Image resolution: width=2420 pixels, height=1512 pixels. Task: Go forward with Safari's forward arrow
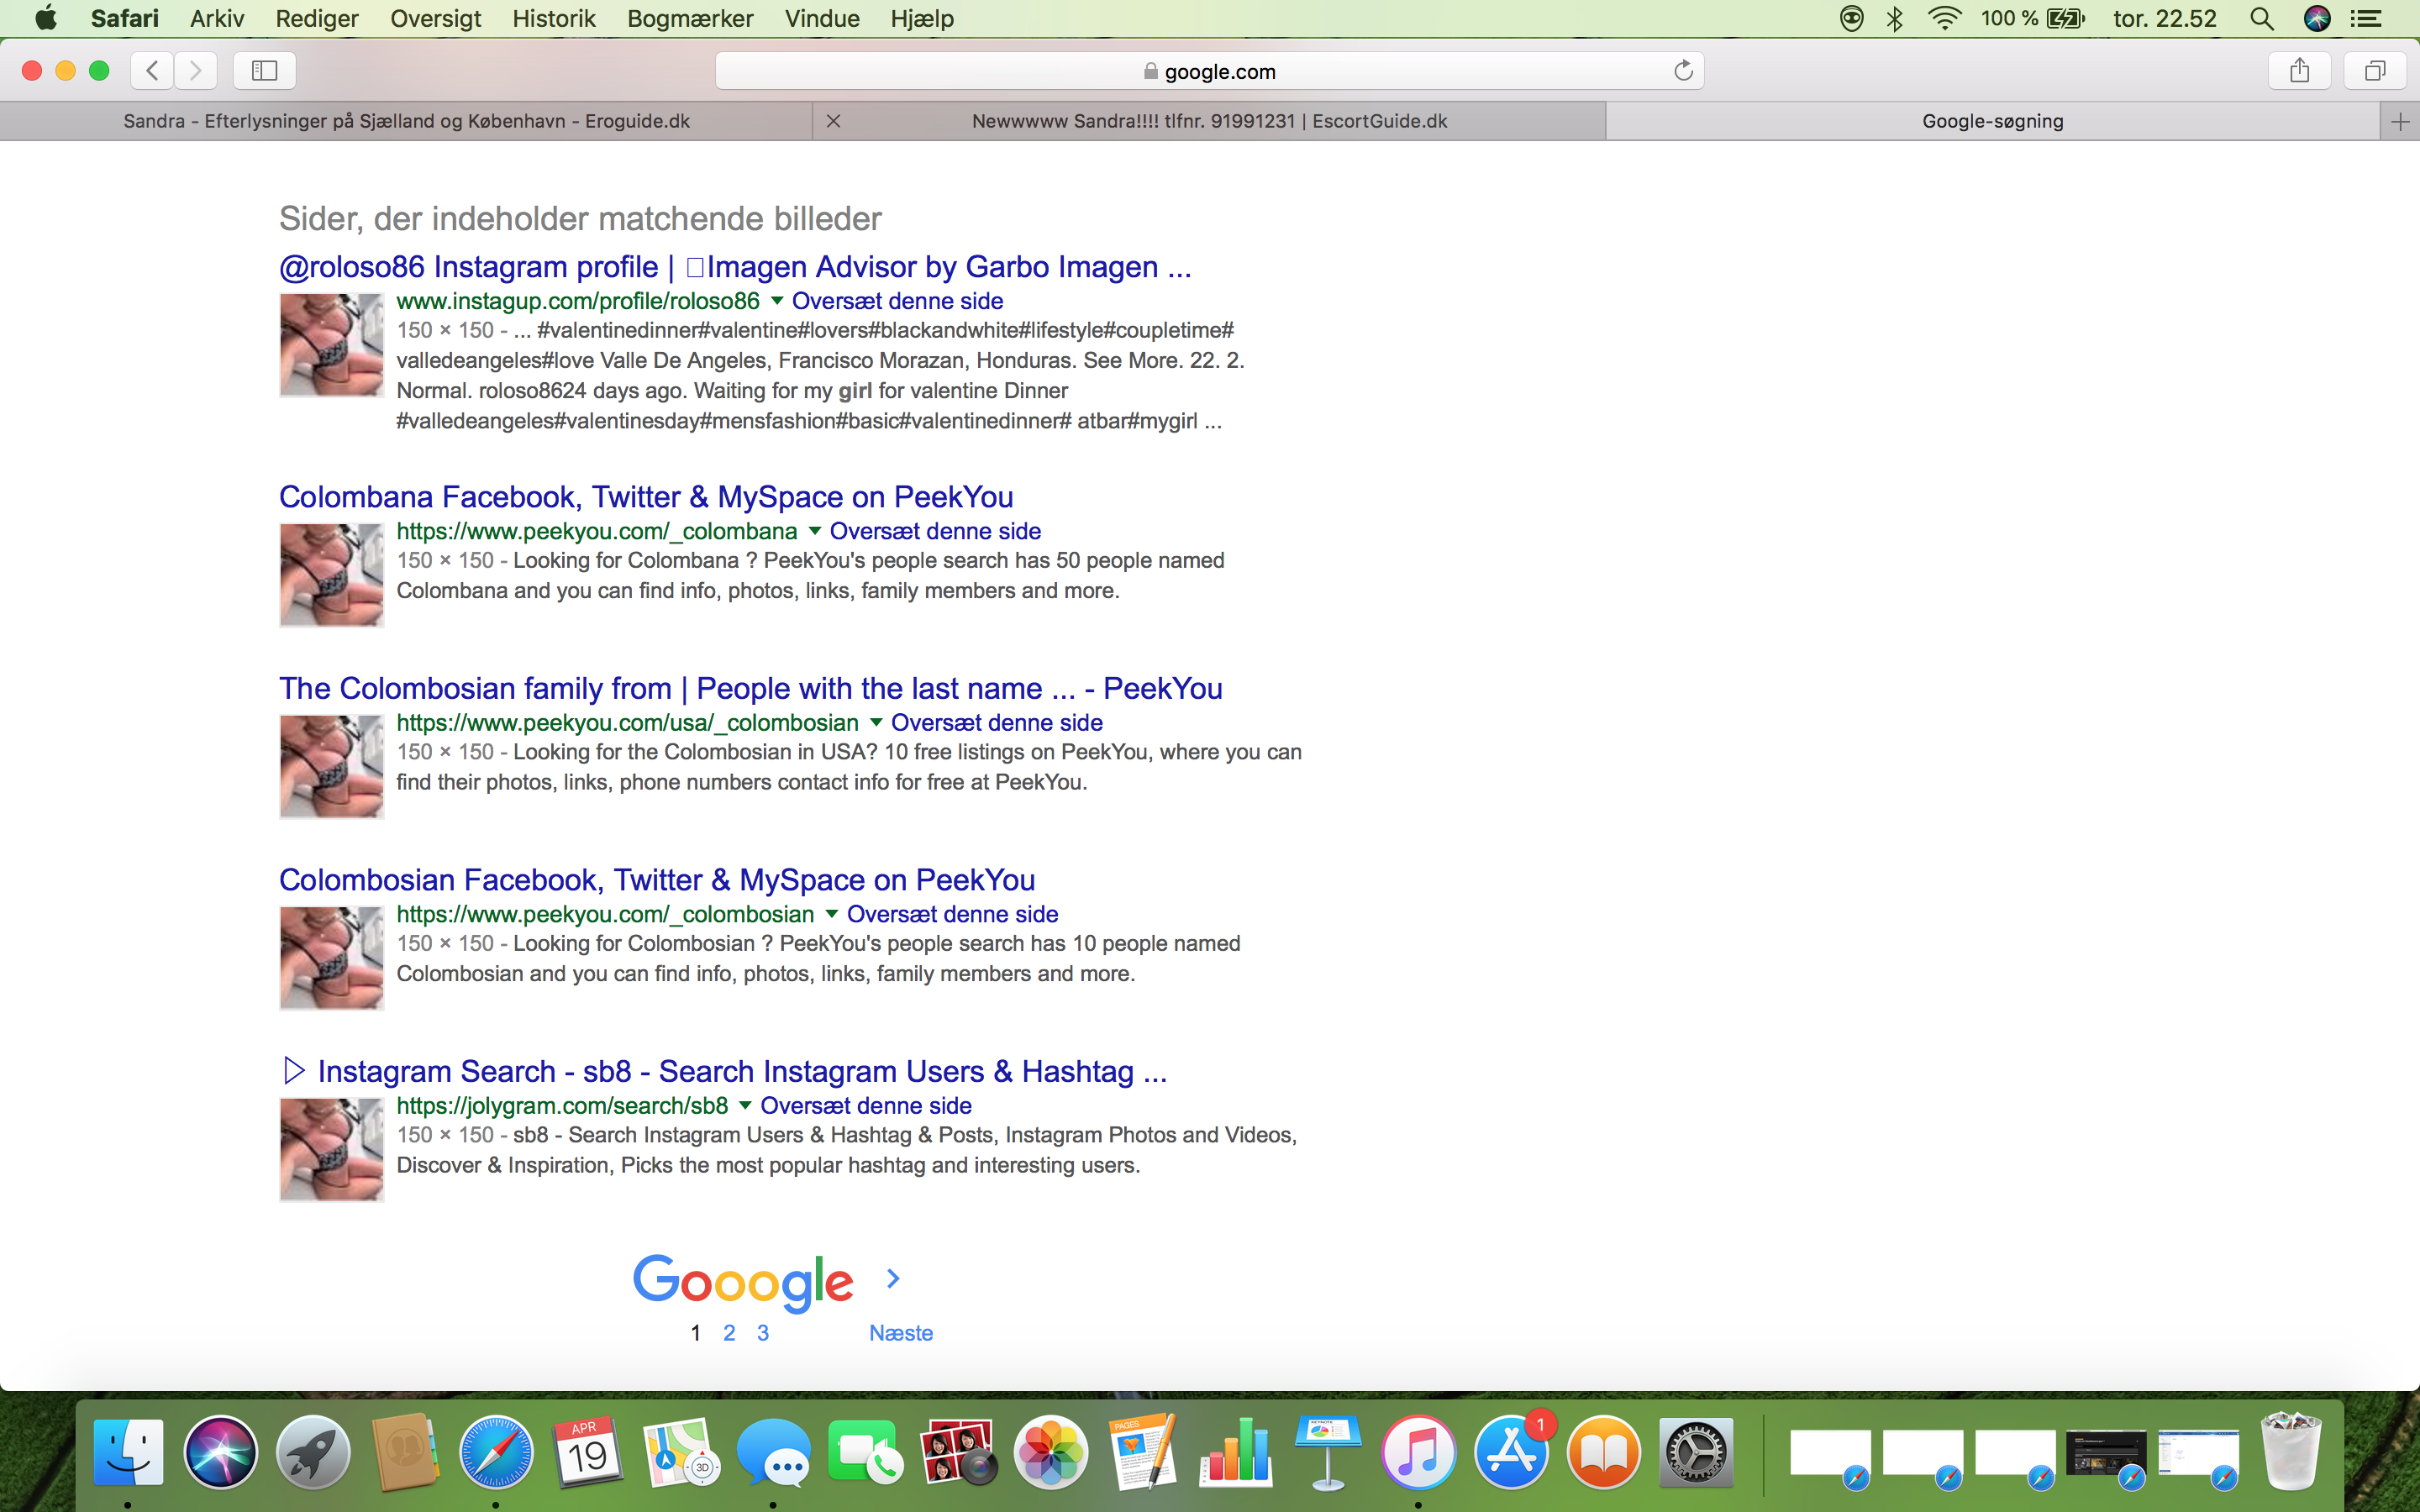pyautogui.click(x=195, y=70)
